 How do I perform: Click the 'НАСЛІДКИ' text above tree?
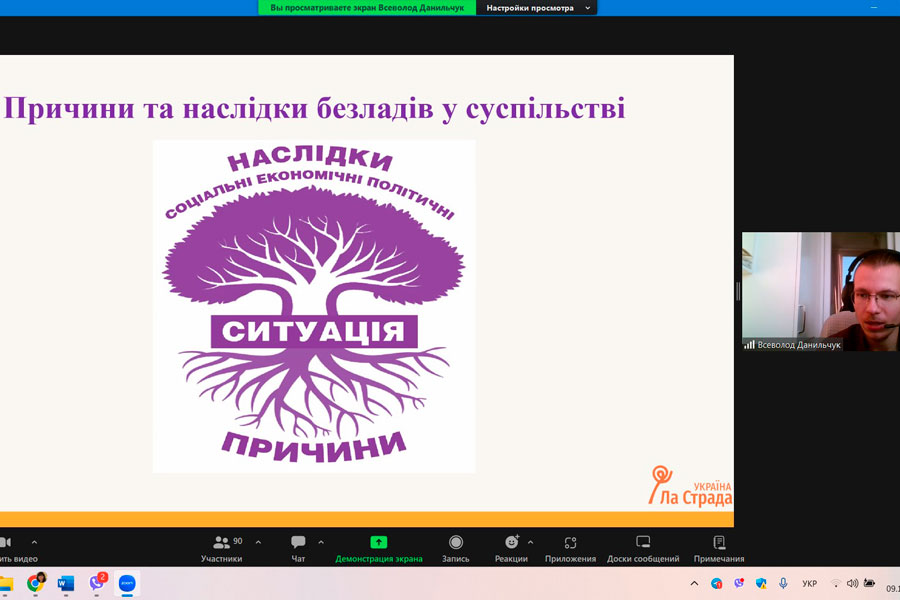pos(310,160)
